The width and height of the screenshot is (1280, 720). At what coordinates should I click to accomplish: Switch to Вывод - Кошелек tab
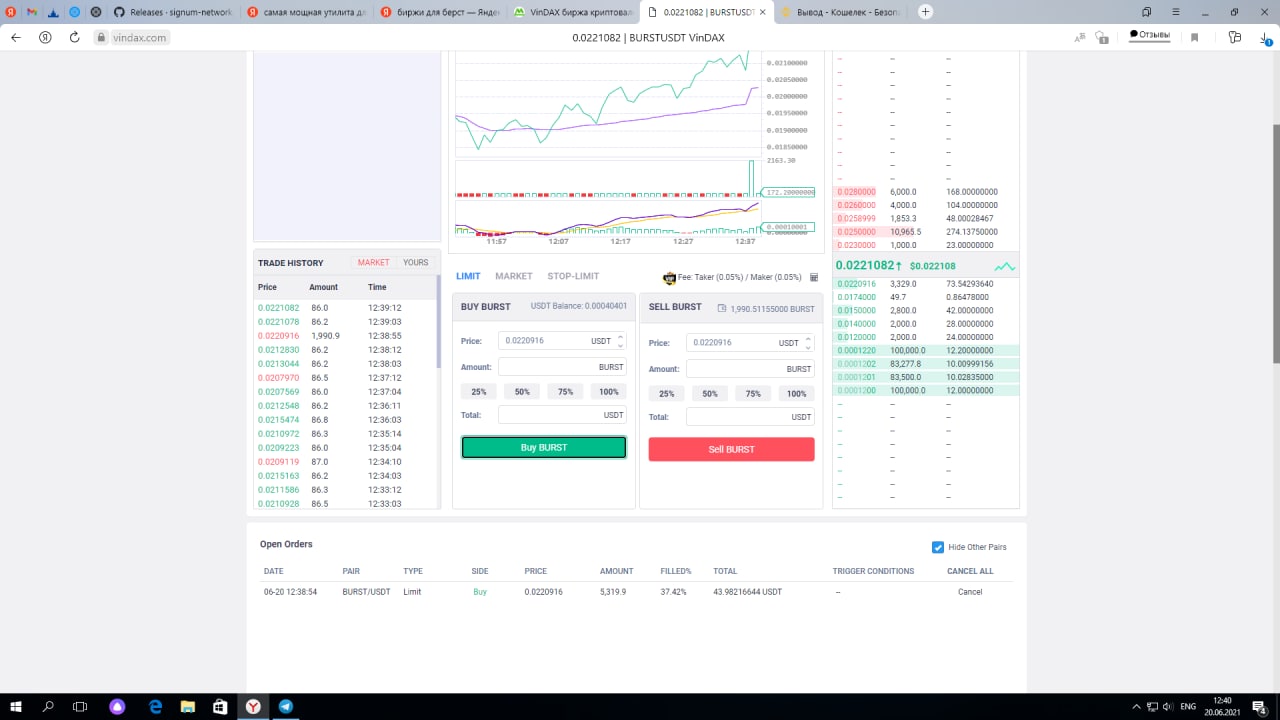point(840,12)
